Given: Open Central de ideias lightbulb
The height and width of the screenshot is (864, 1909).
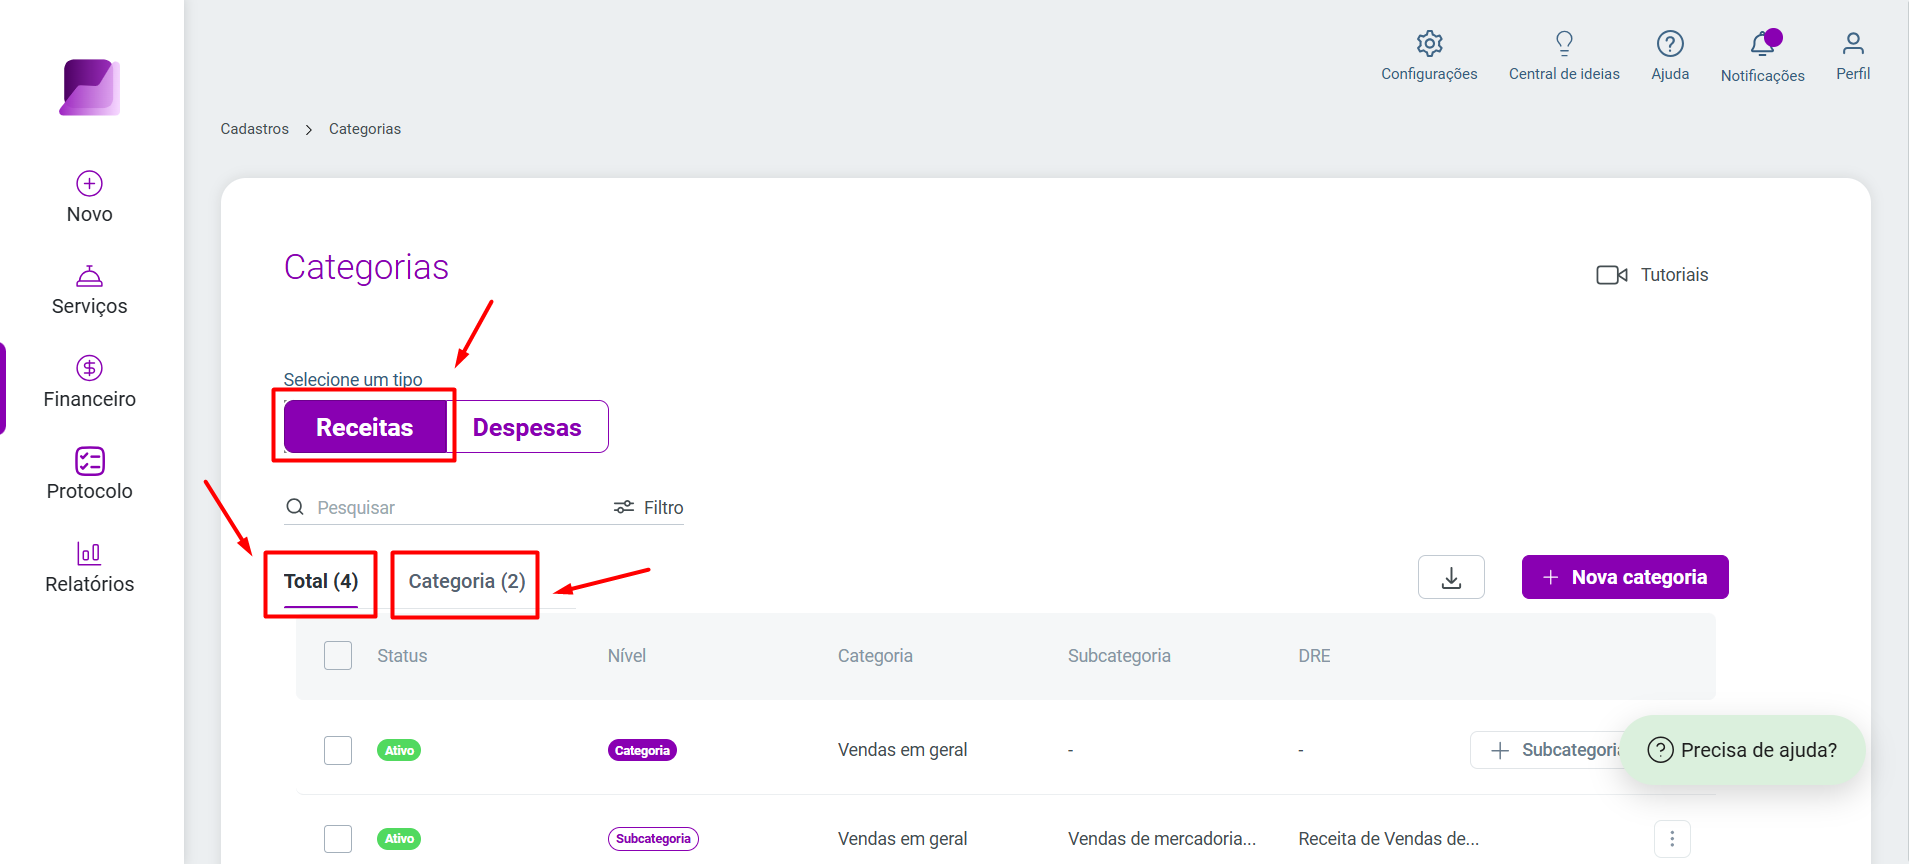Looking at the screenshot, I should point(1564,43).
